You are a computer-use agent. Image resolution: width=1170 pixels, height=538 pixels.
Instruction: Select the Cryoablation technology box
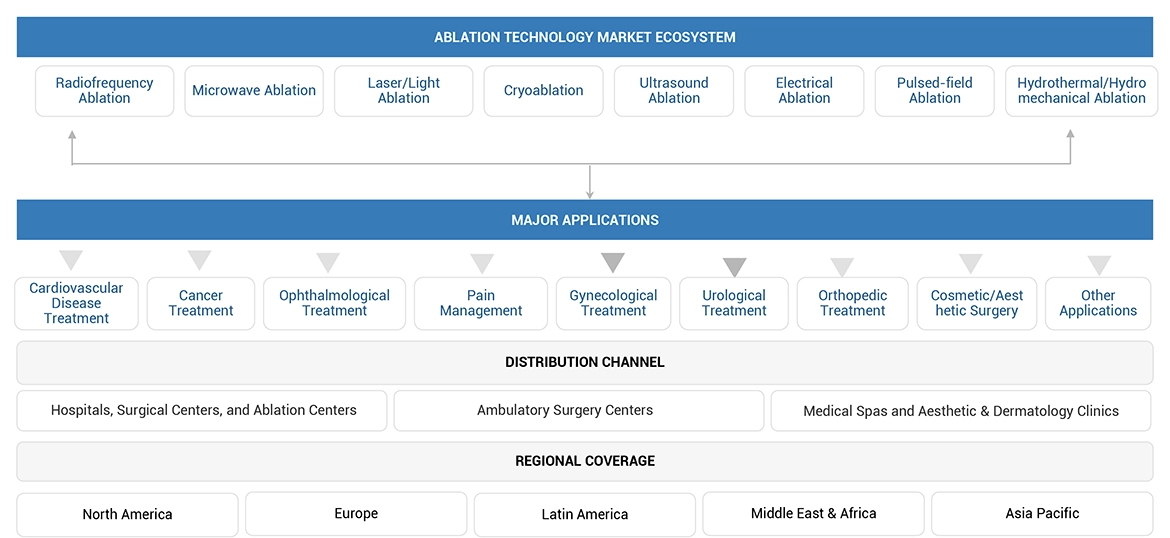pos(544,91)
